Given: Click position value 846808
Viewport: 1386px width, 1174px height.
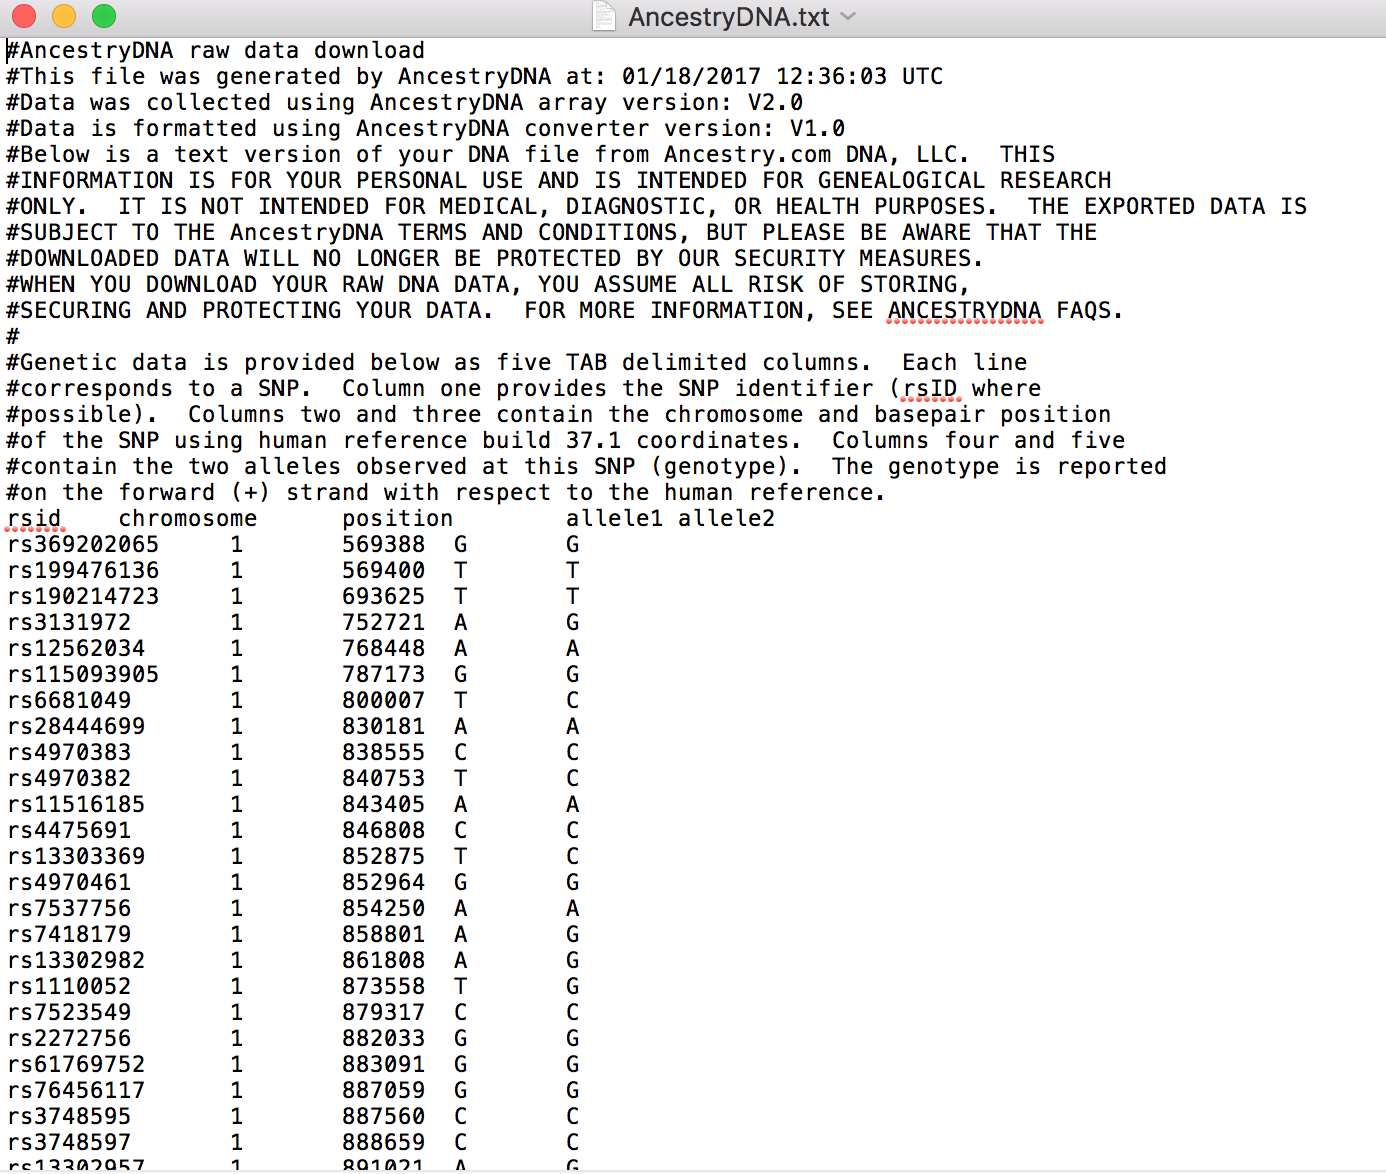Looking at the screenshot, I should [x=384, y=830].
